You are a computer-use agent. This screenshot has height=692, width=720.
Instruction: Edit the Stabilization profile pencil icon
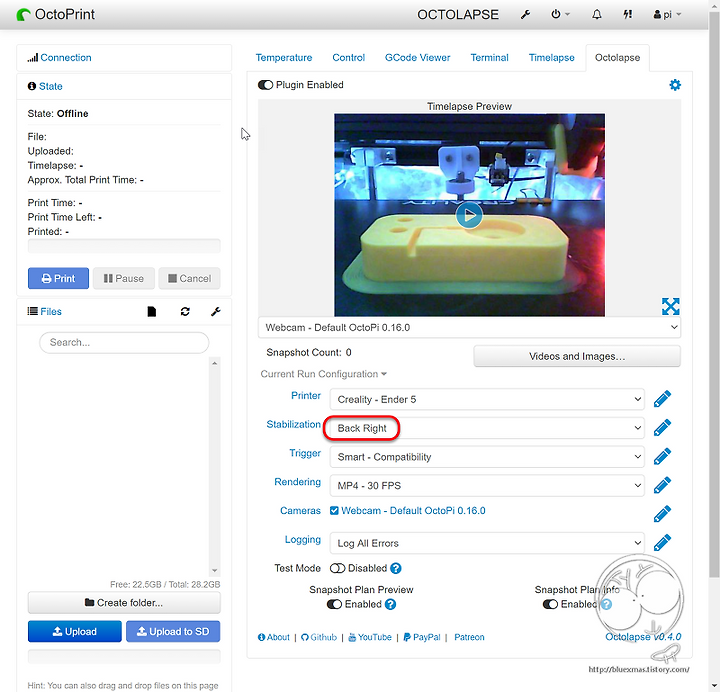(662, 428)
